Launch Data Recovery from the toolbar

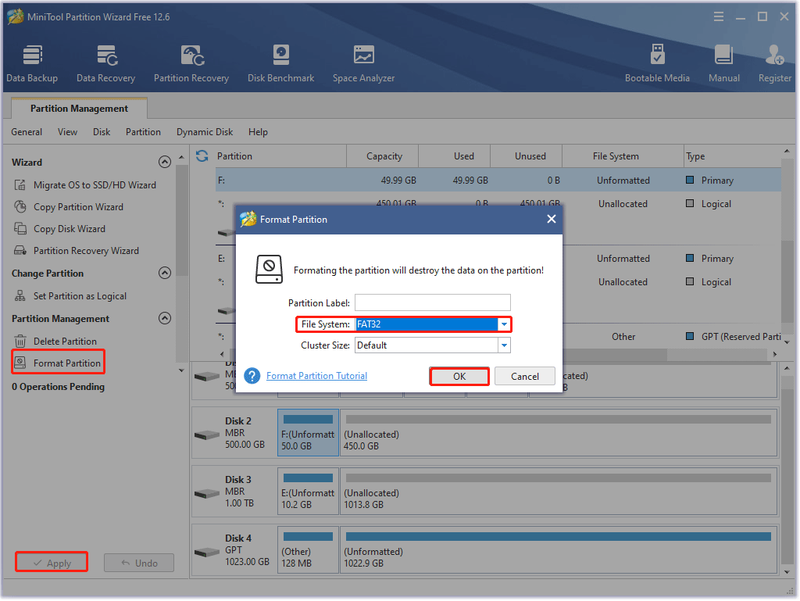click(106, 63)
